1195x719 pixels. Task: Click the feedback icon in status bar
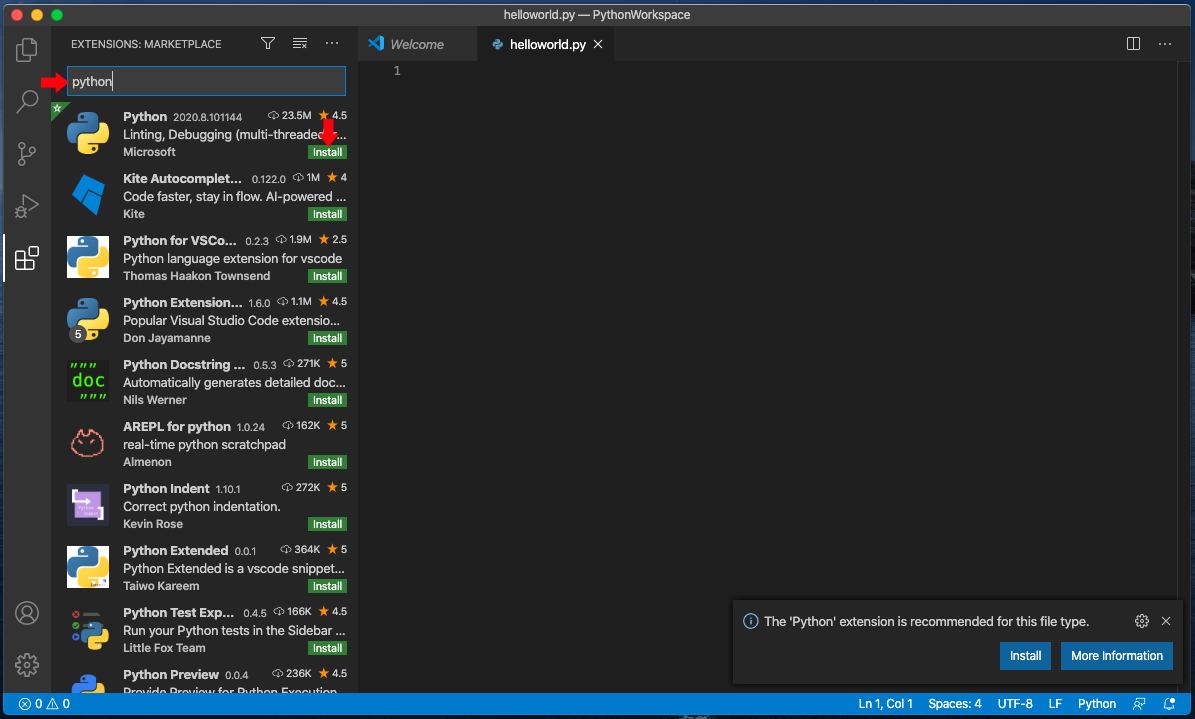1139,704
